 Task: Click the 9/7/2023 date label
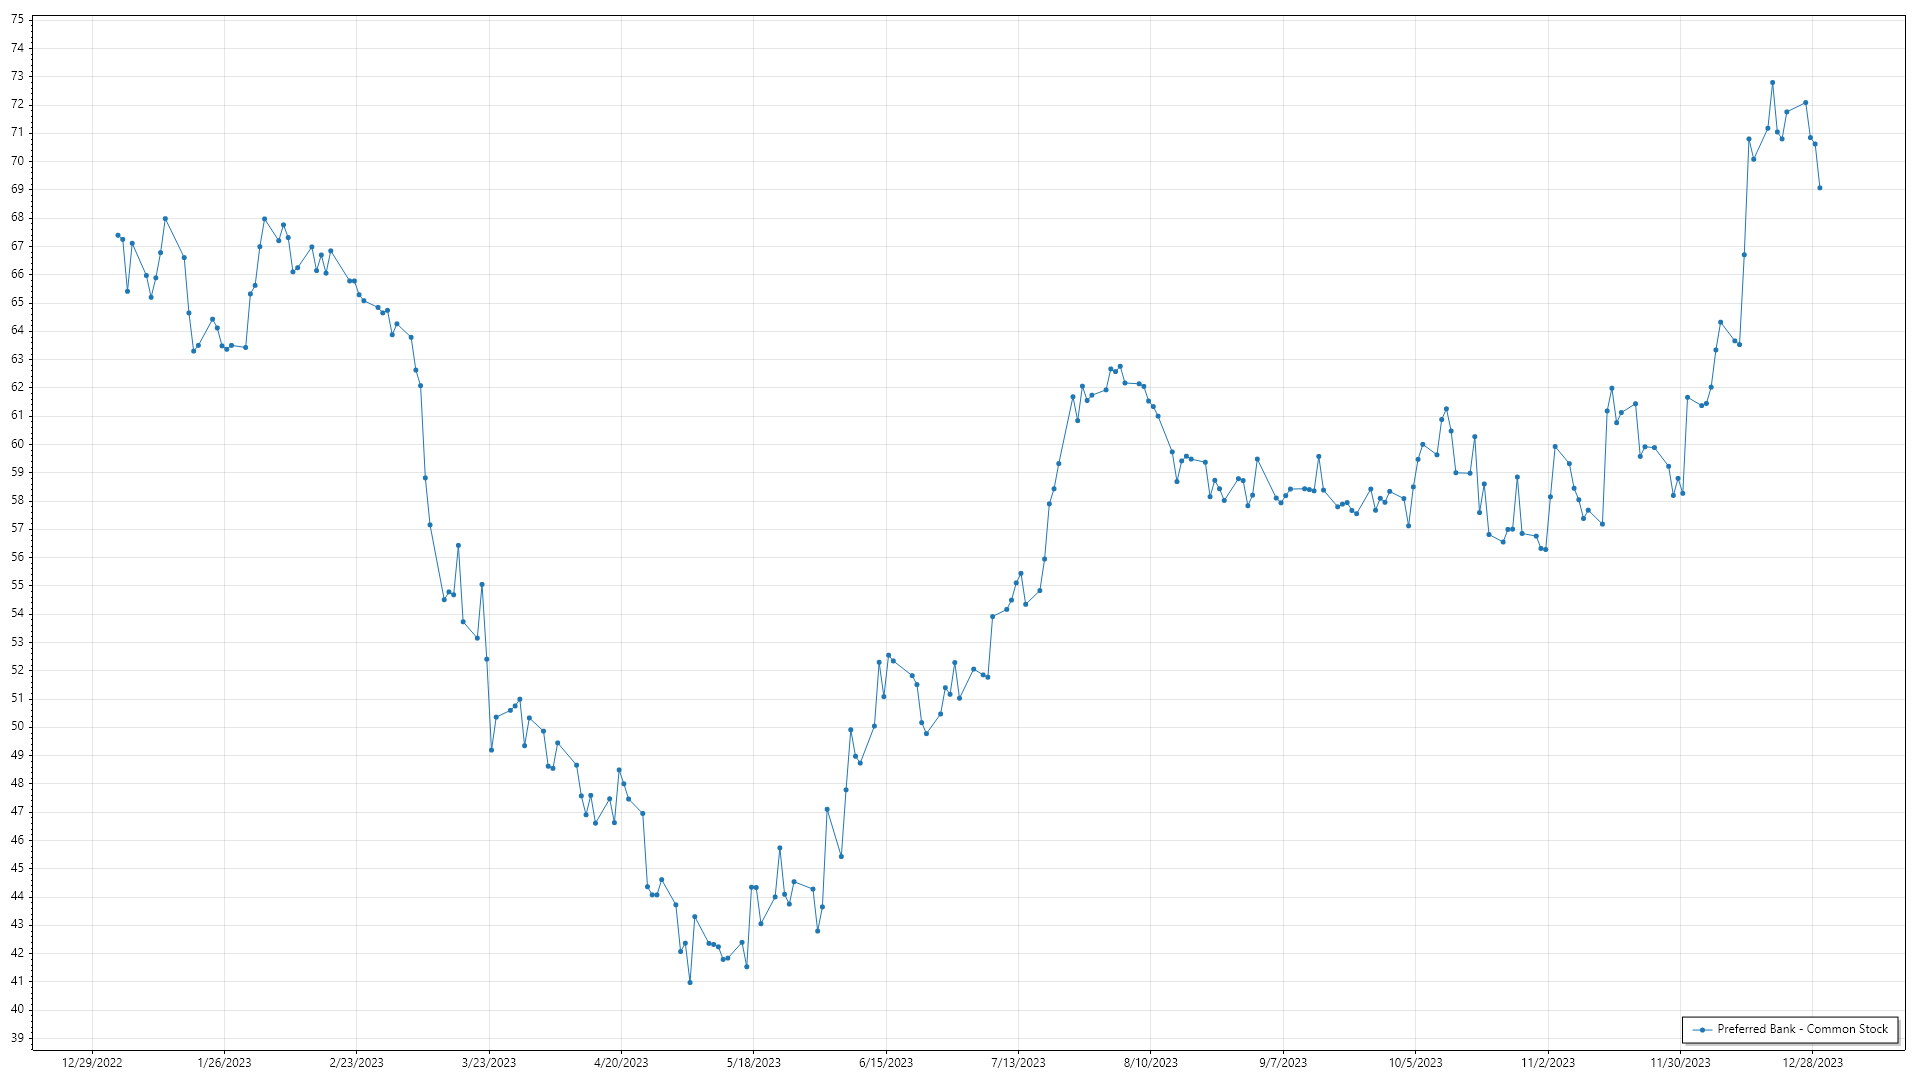[1283, 1063]
